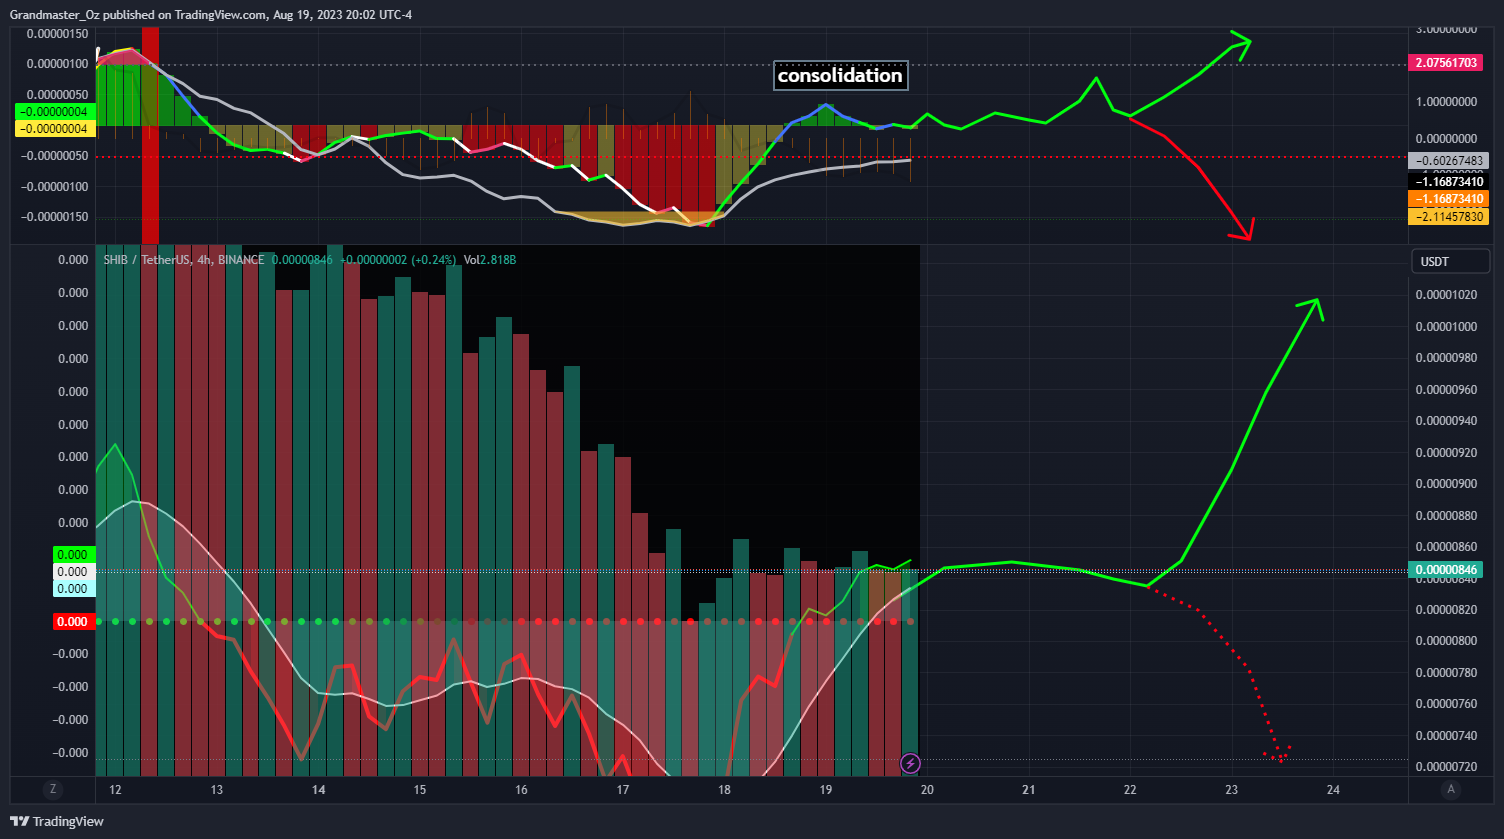Click the gray -0.60267483 price label
This screenshot has height=839, width=1504.
click(1449, 160)
